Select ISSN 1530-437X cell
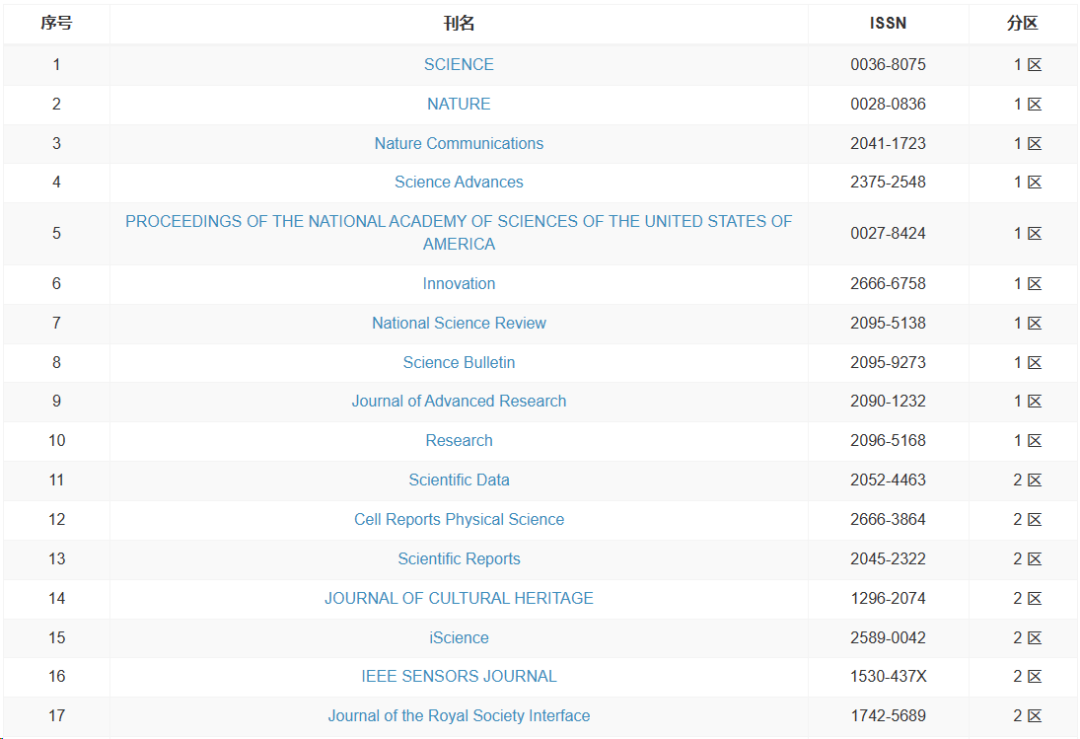This screenshot has width=1080, height=739. (888, 676)
